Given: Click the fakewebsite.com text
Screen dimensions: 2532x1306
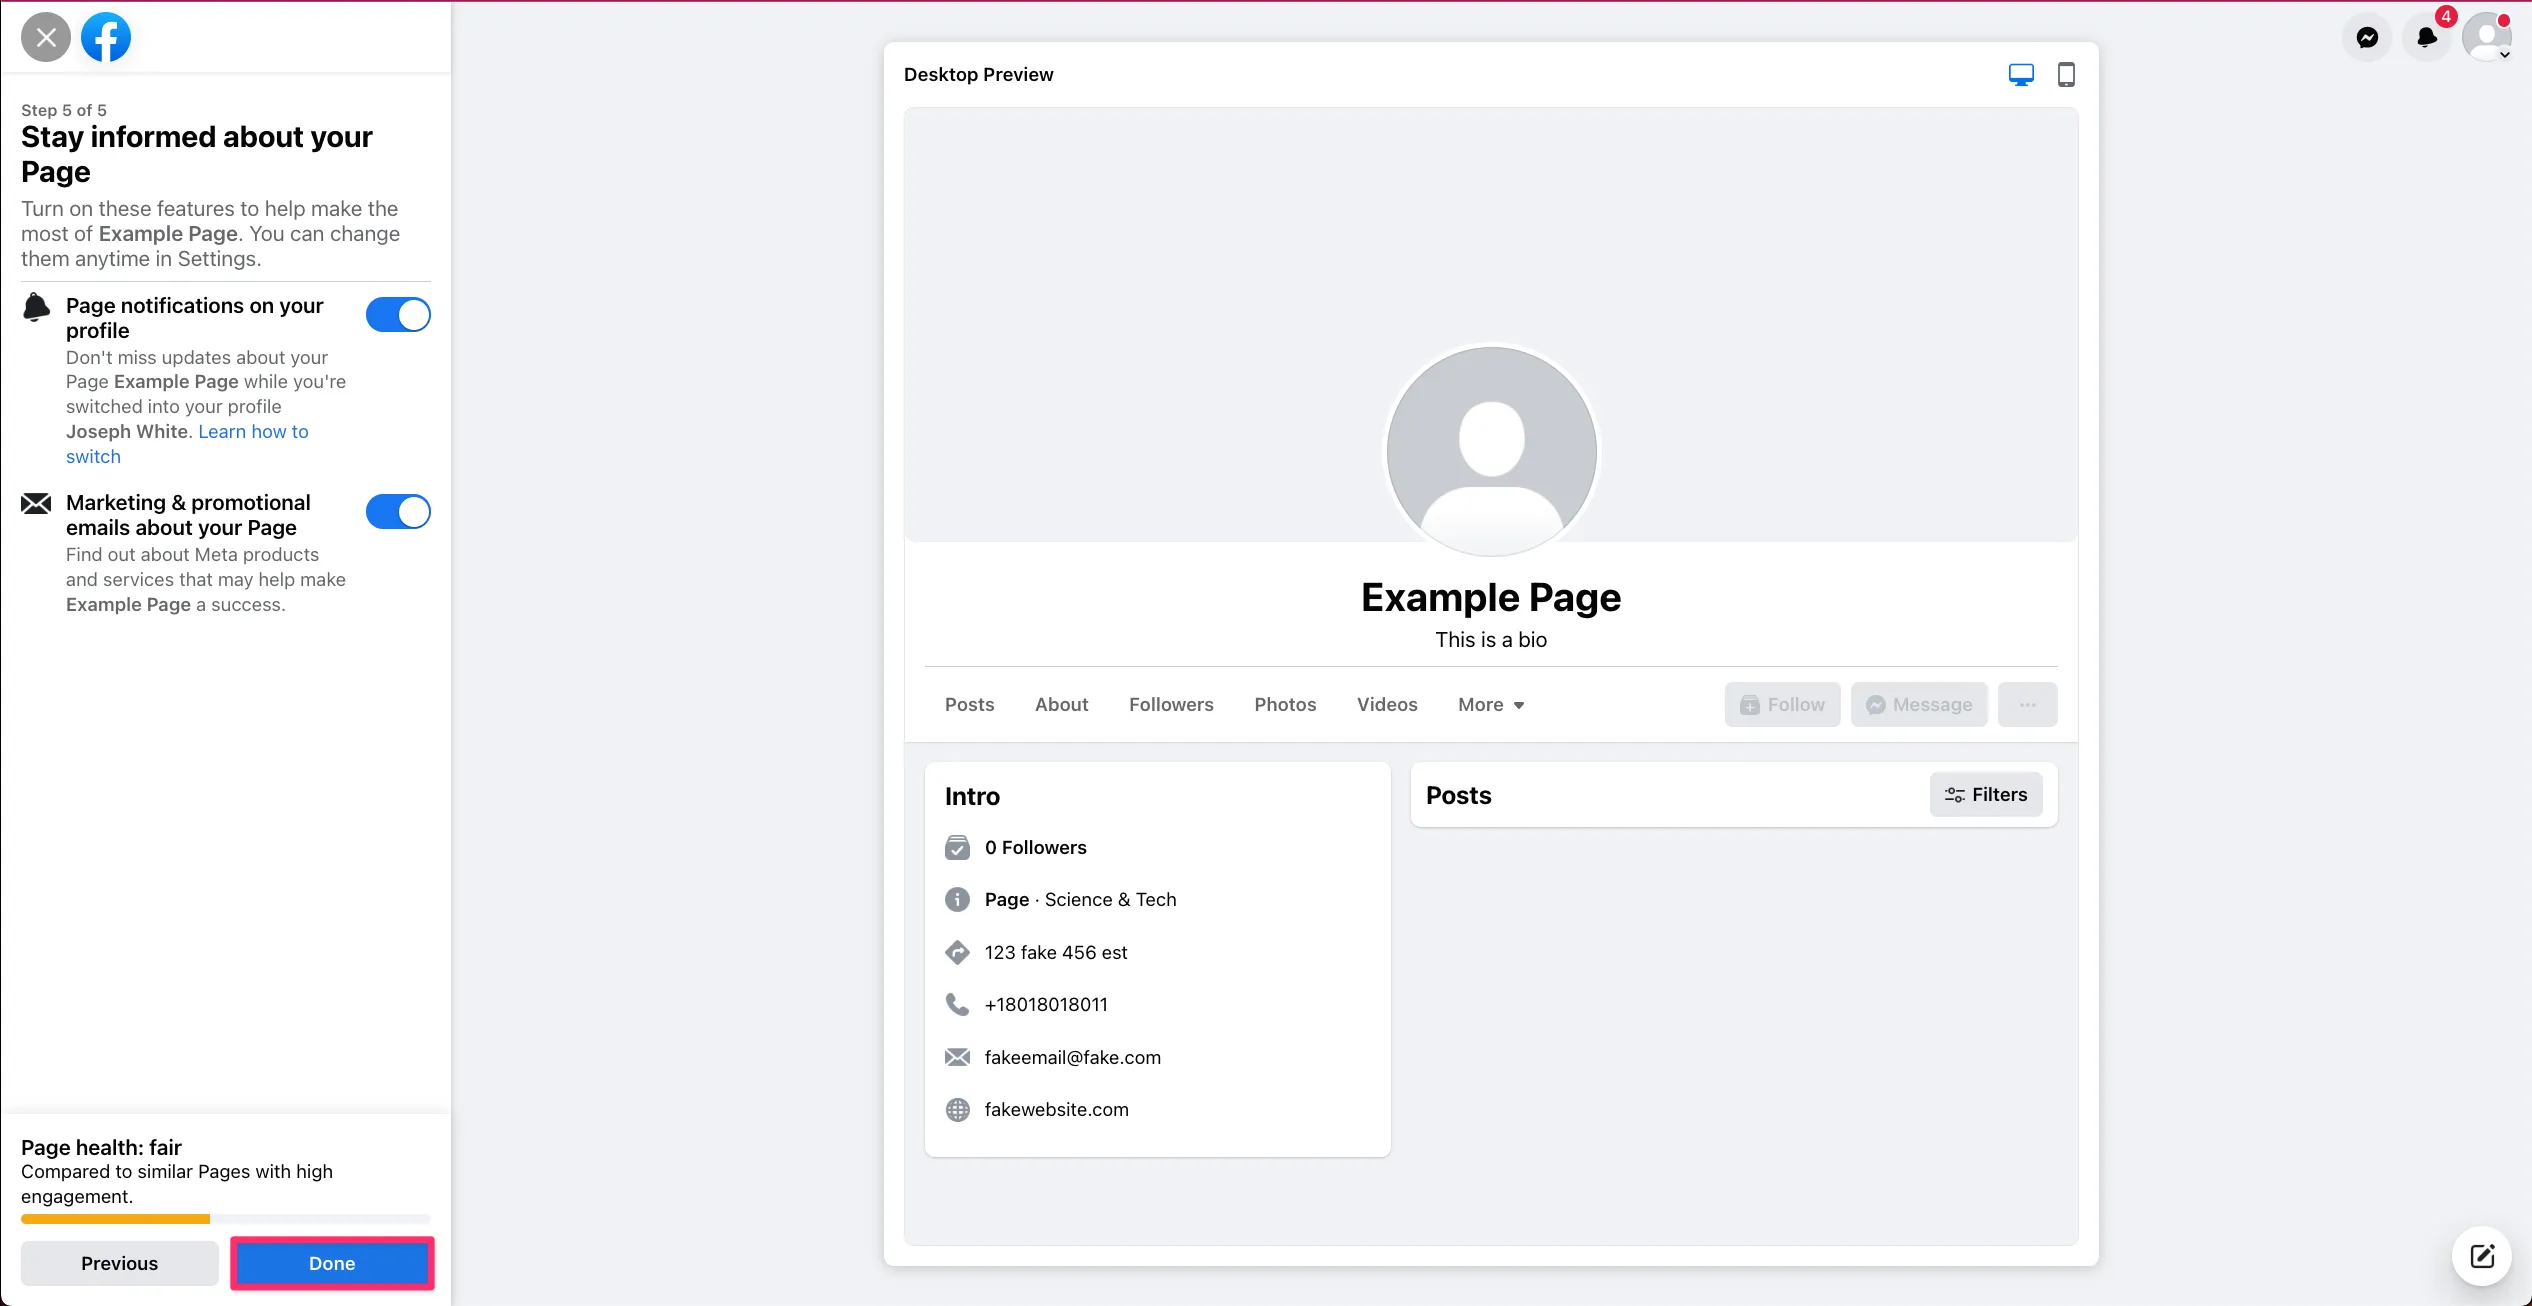Looking at the screenshot, I should [x=1056, y=1110].
